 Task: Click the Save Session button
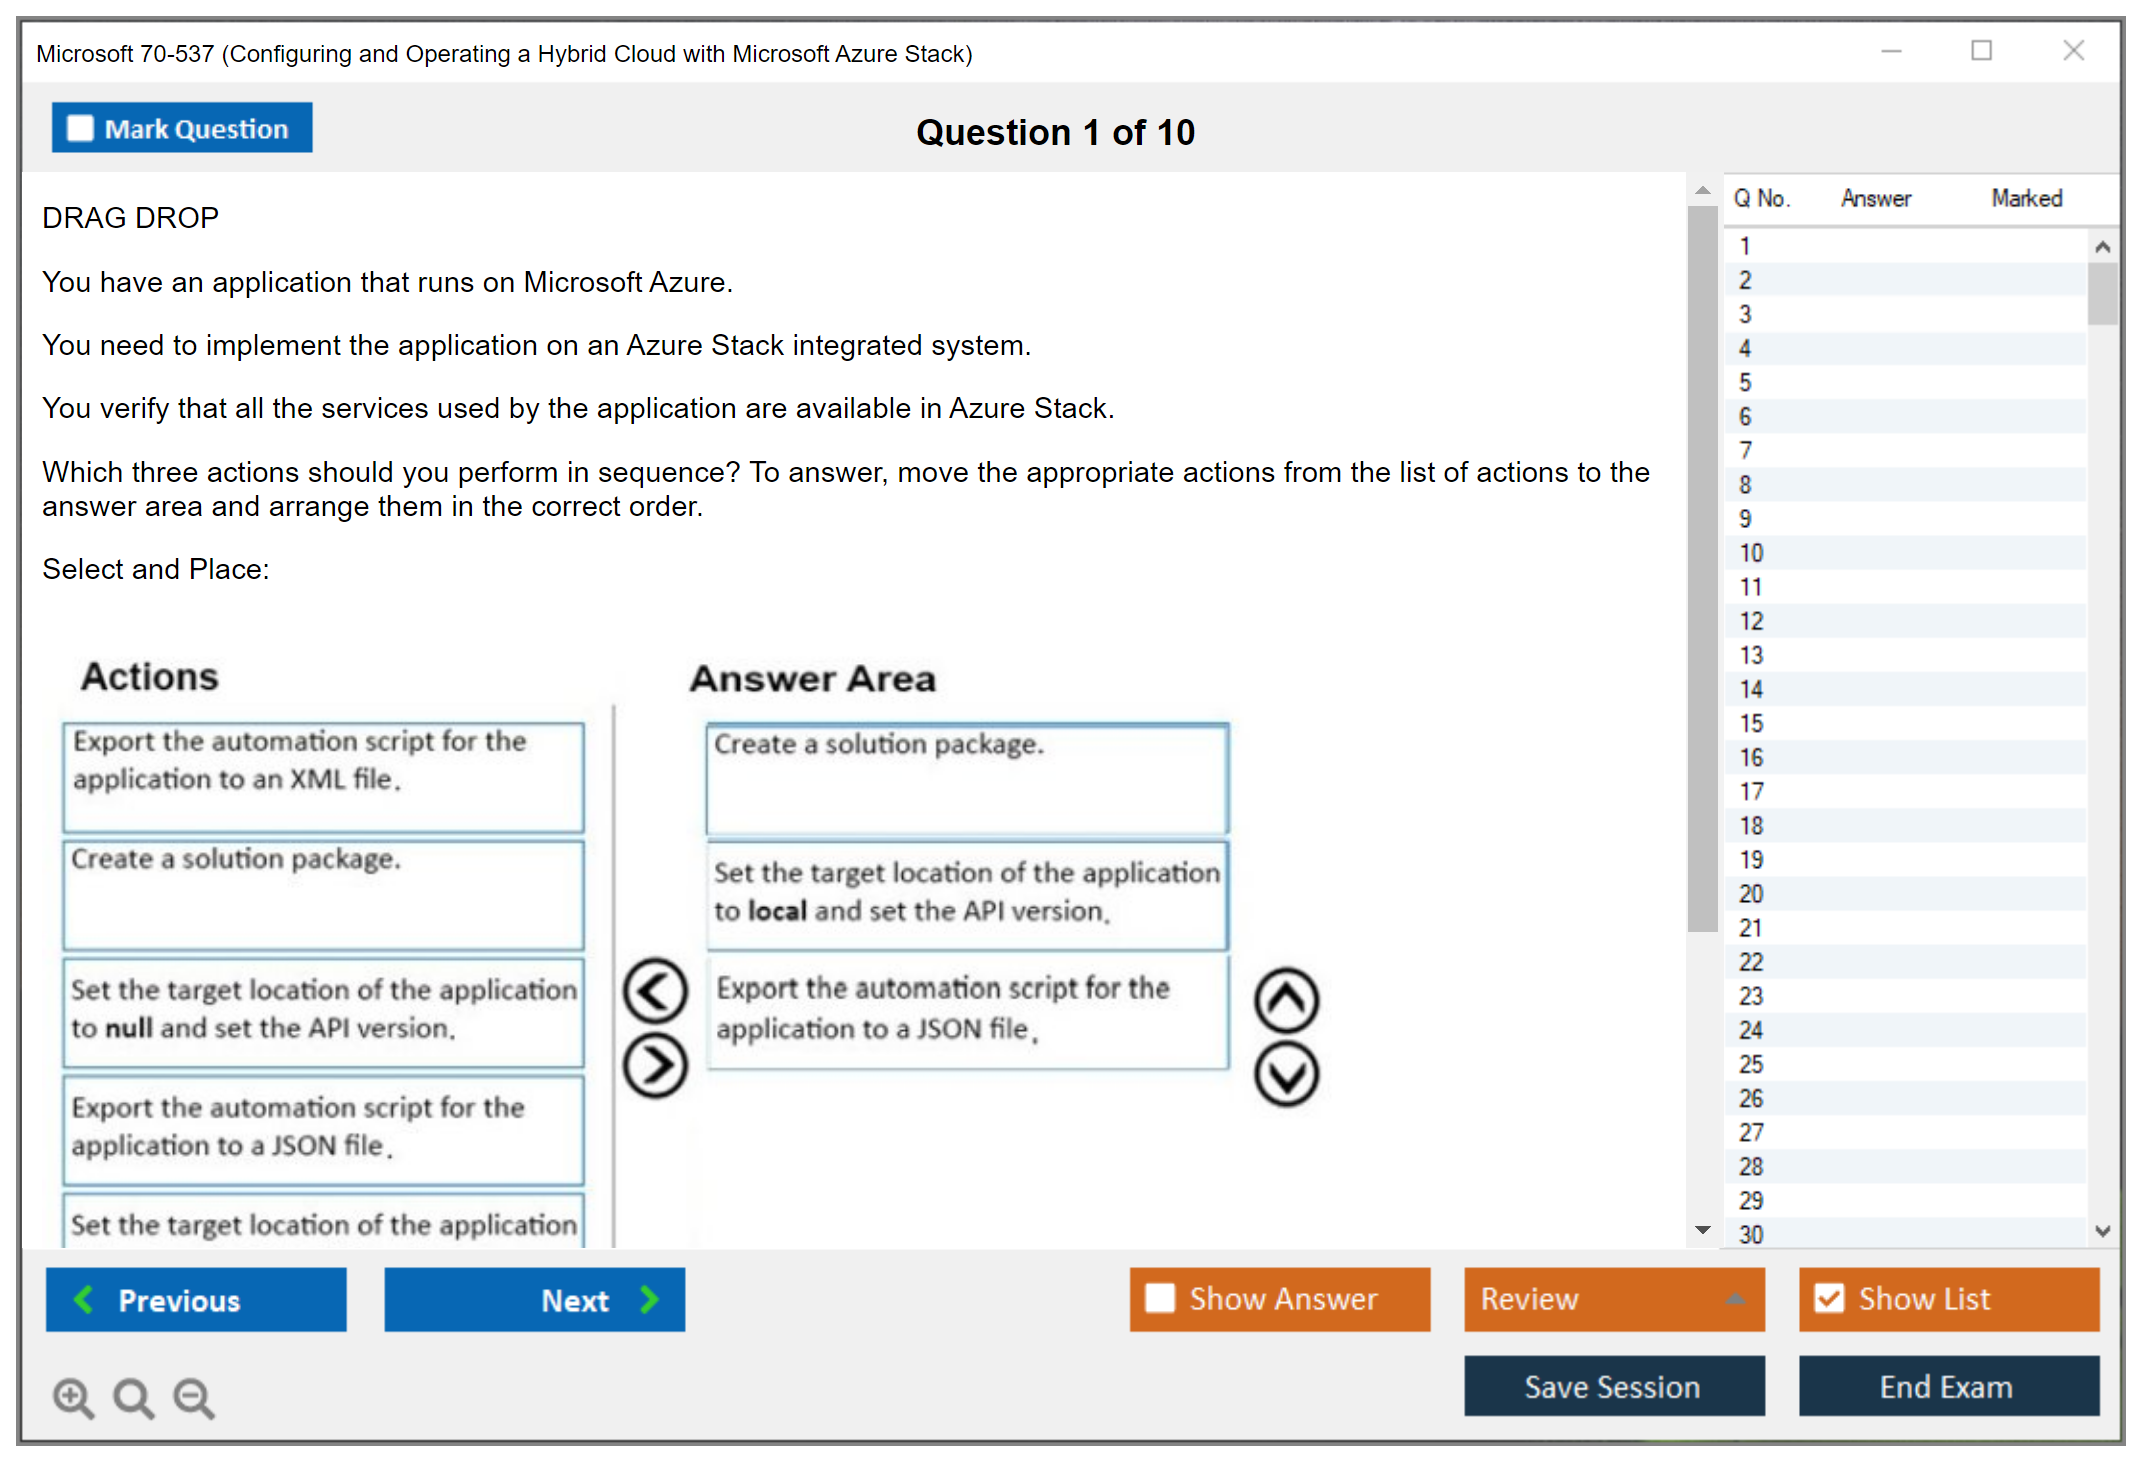1613,1386
